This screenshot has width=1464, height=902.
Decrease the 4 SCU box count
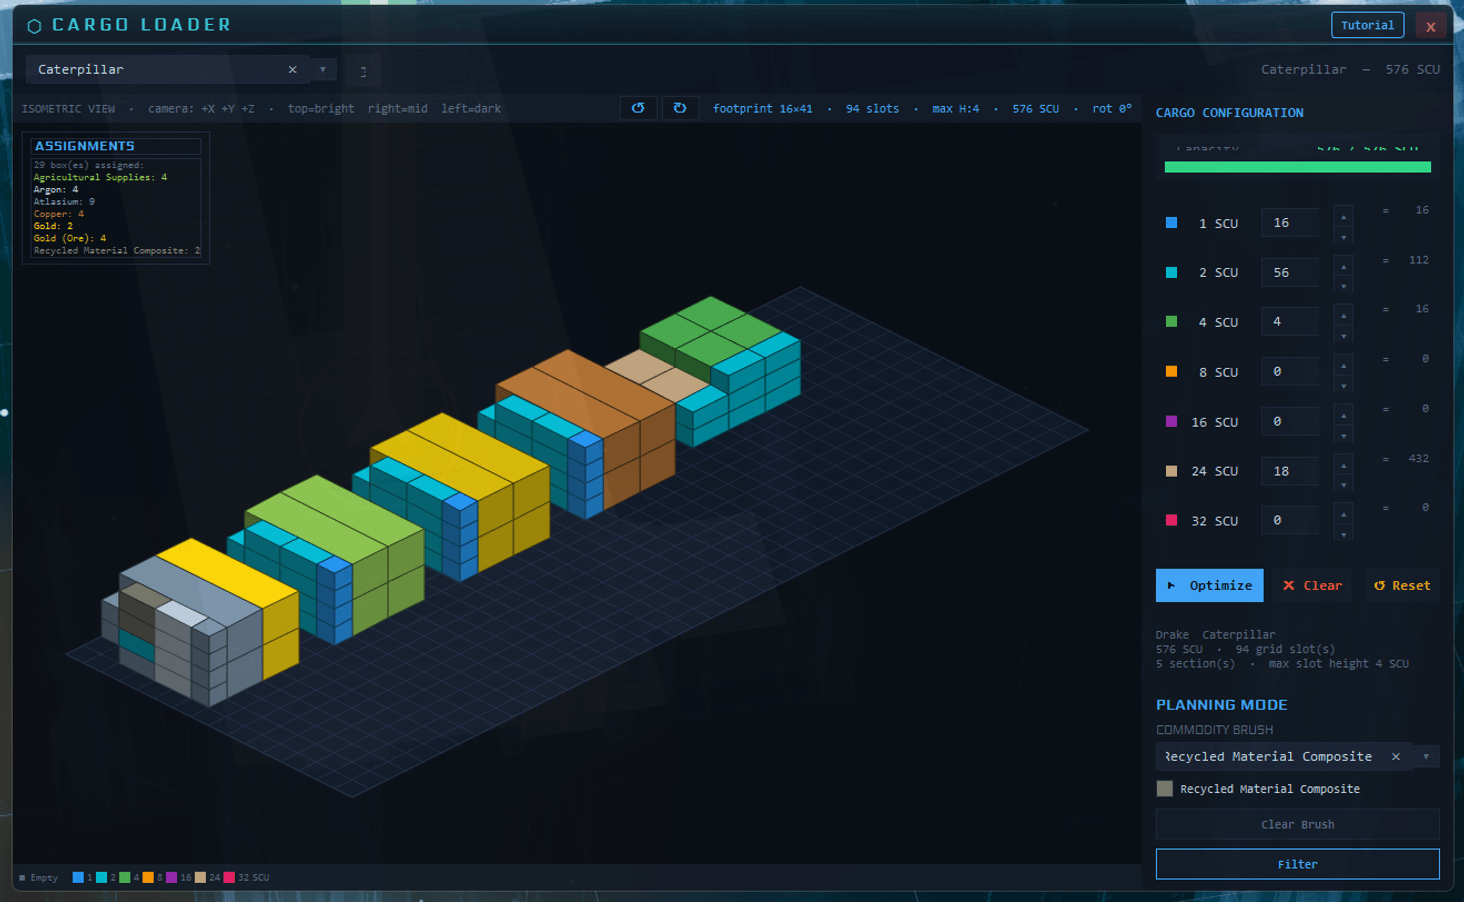[1344, 336]
